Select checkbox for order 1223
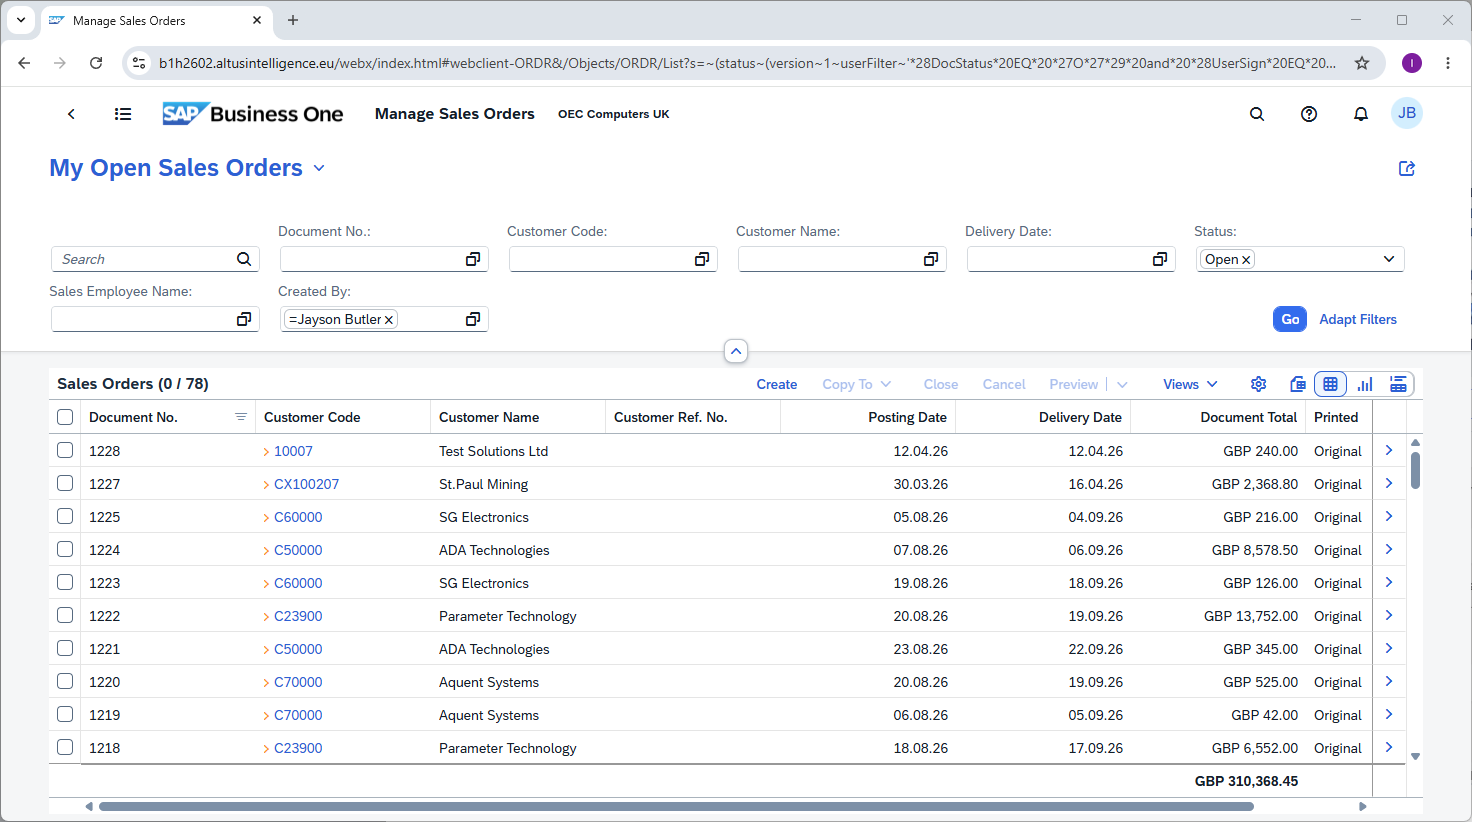1472x822 pixels. [x=65, y=582]
